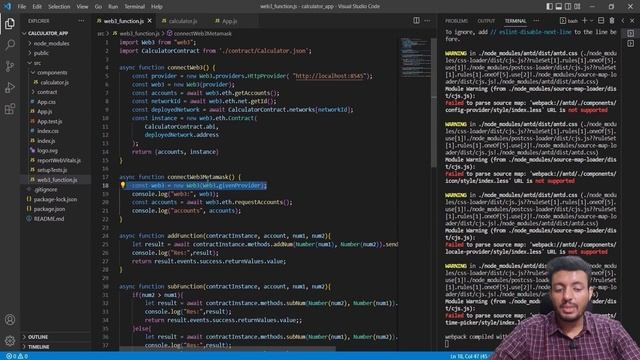Open the Selection menu
The height and width of the screenshot is (360, 640).
[x=59, y=7]
